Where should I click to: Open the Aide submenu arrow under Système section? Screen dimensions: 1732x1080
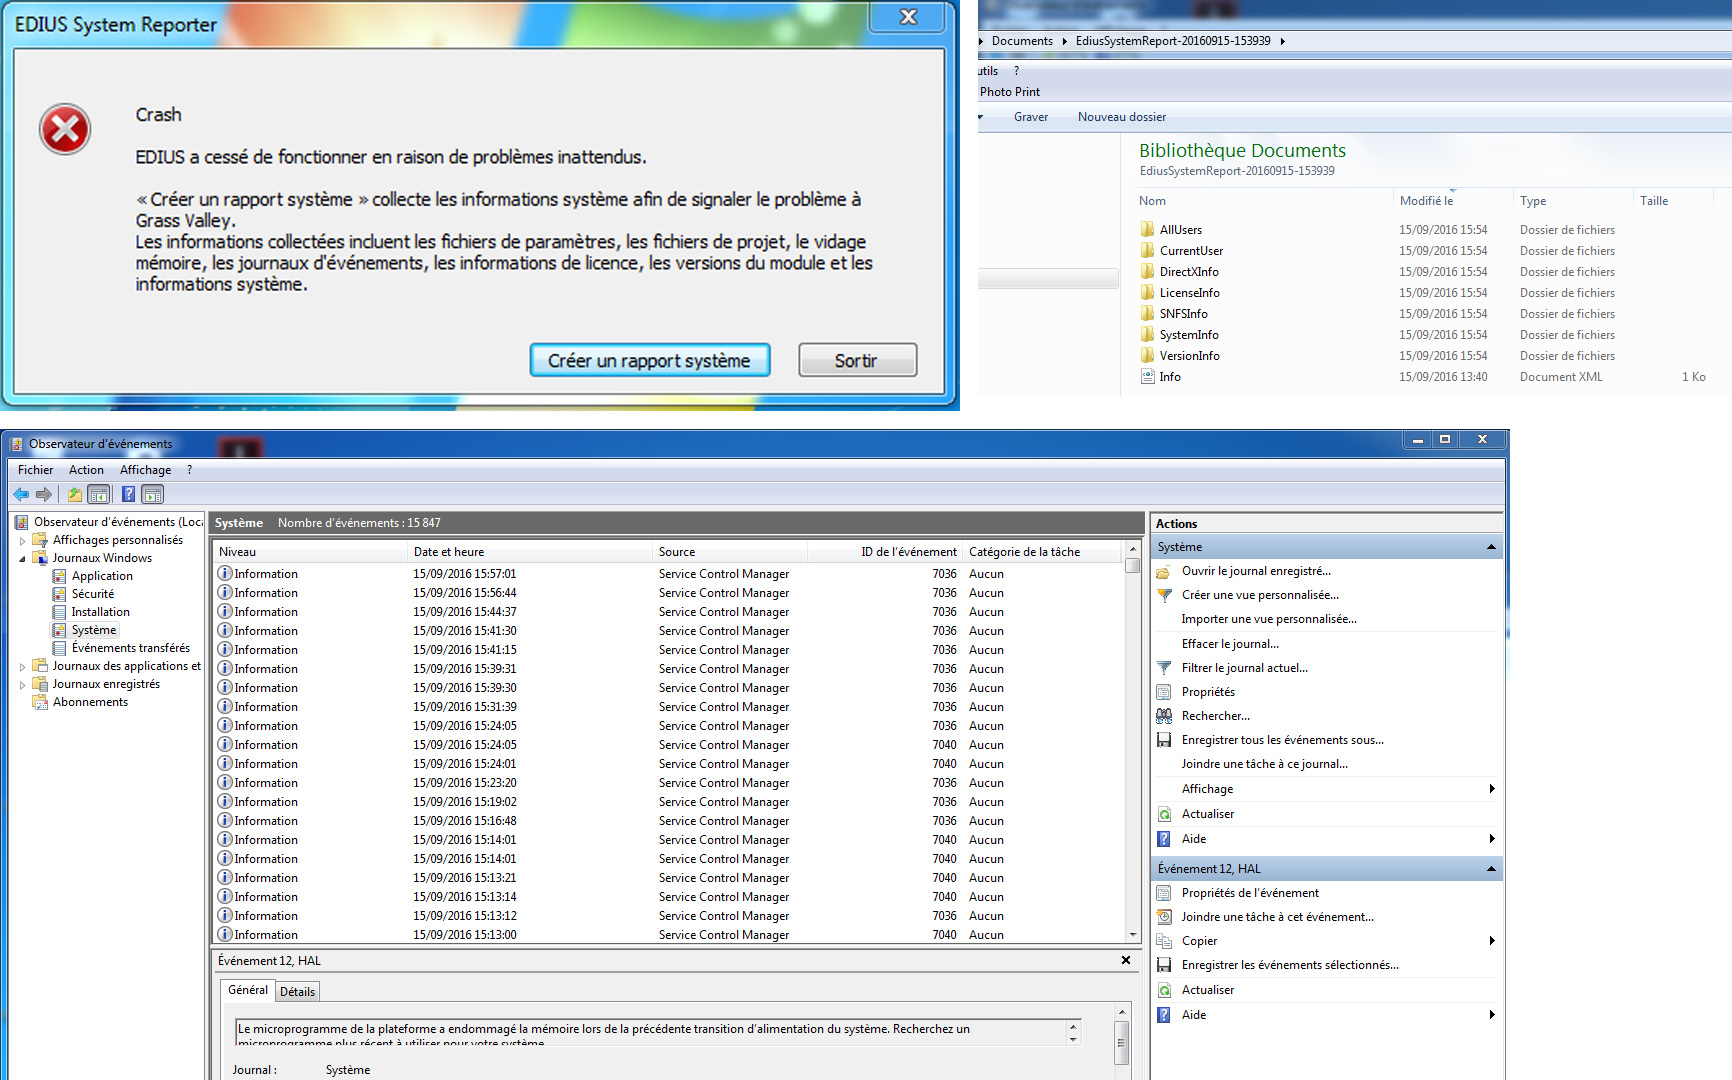1492,839
